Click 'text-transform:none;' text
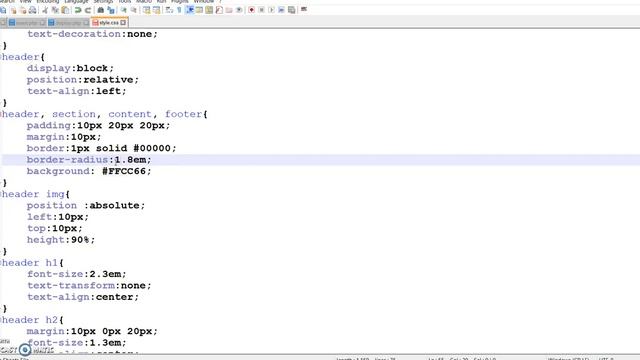Screen dimensions: 640x360 click(89, 285)
